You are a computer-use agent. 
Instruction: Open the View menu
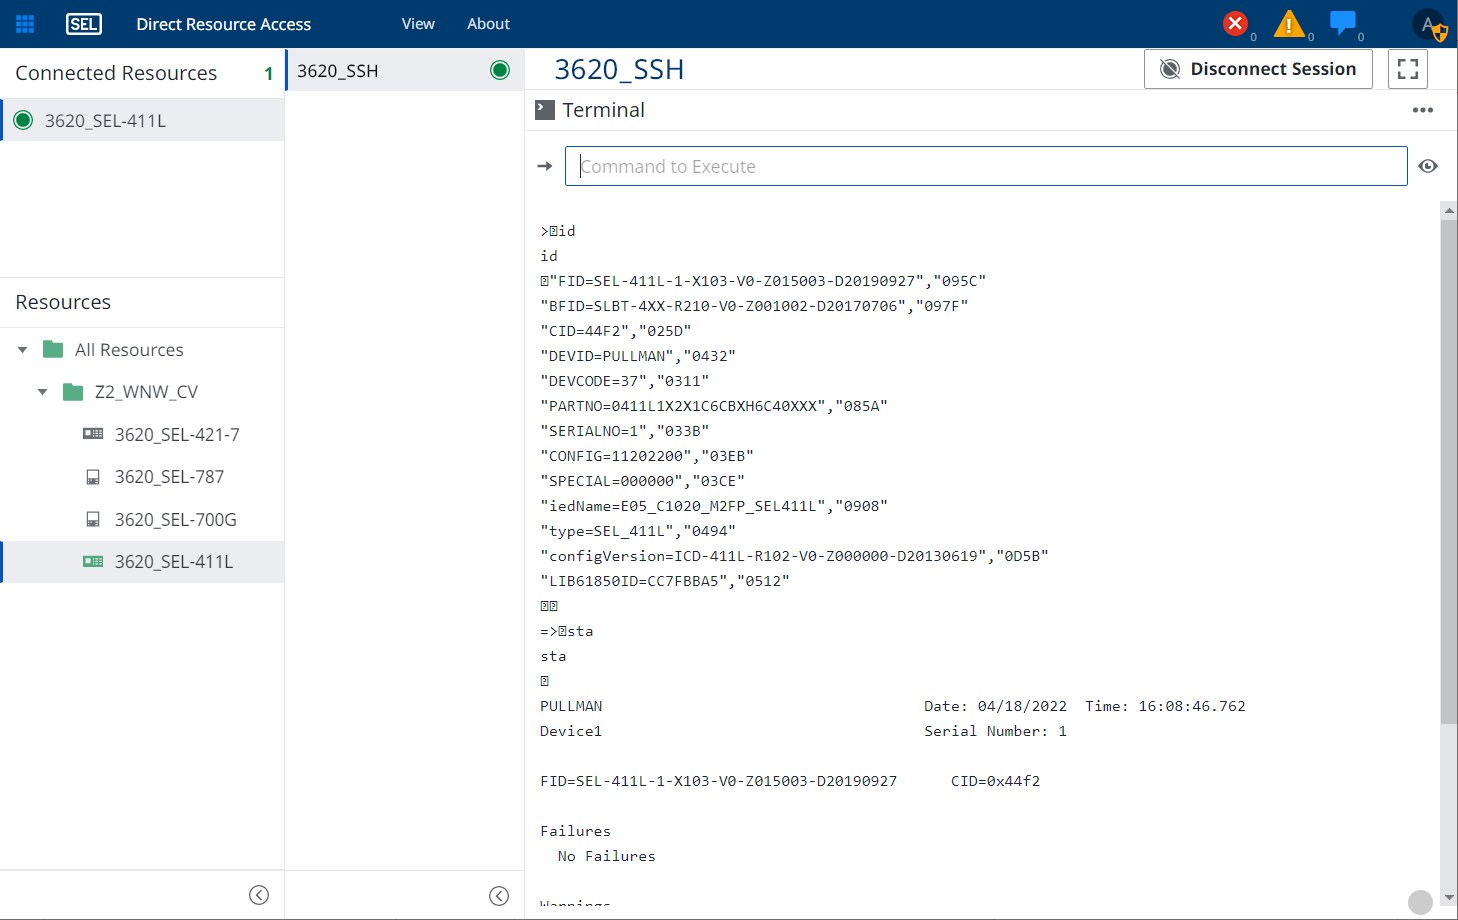click(418, 24)
